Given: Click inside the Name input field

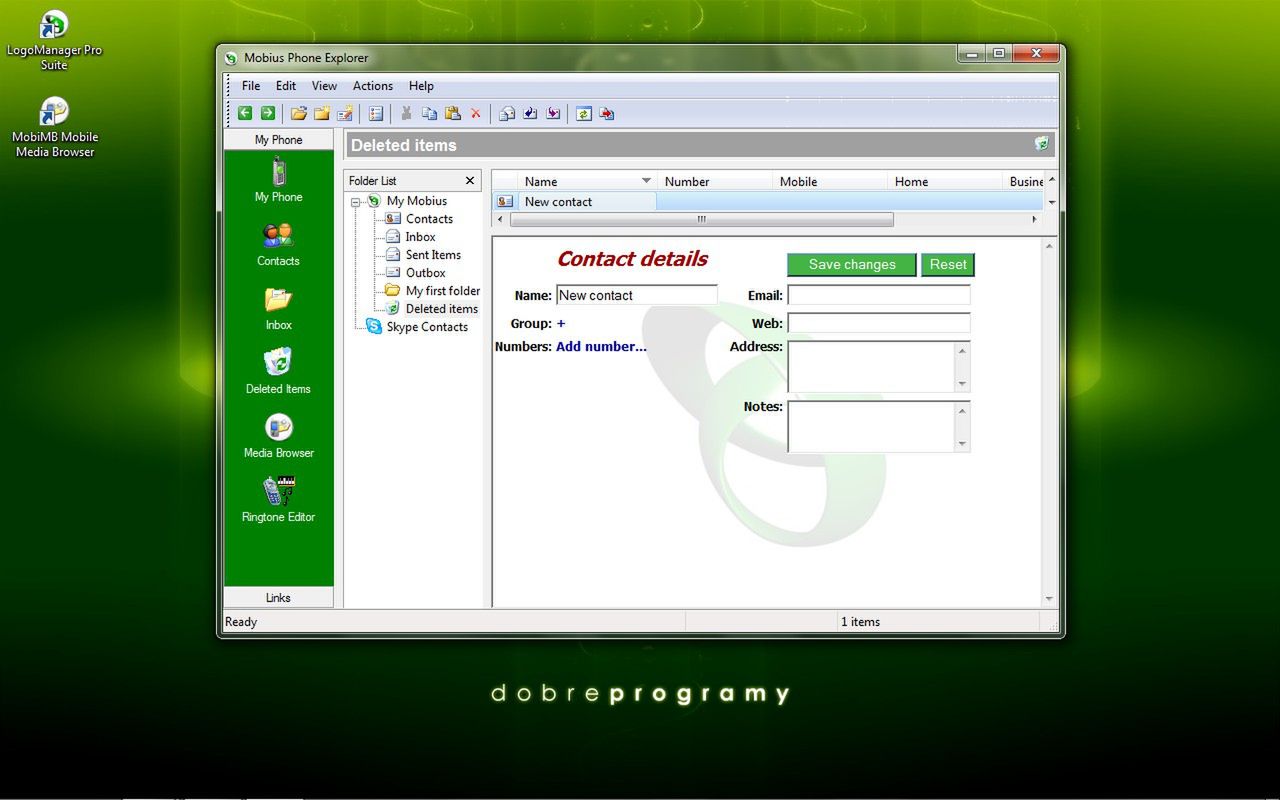Looking at the screenshot, I should click(x=636, y=294).
